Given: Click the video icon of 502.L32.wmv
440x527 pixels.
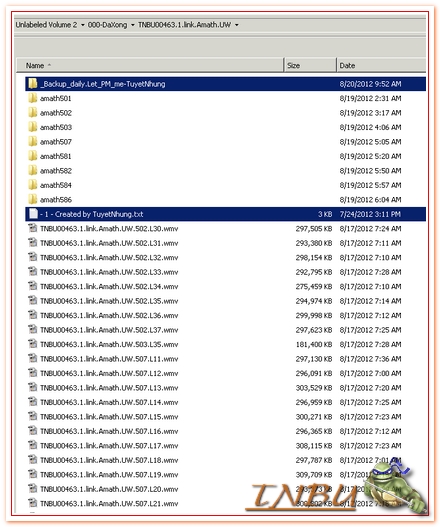Looking at the screenshot, I should point(33,257).
